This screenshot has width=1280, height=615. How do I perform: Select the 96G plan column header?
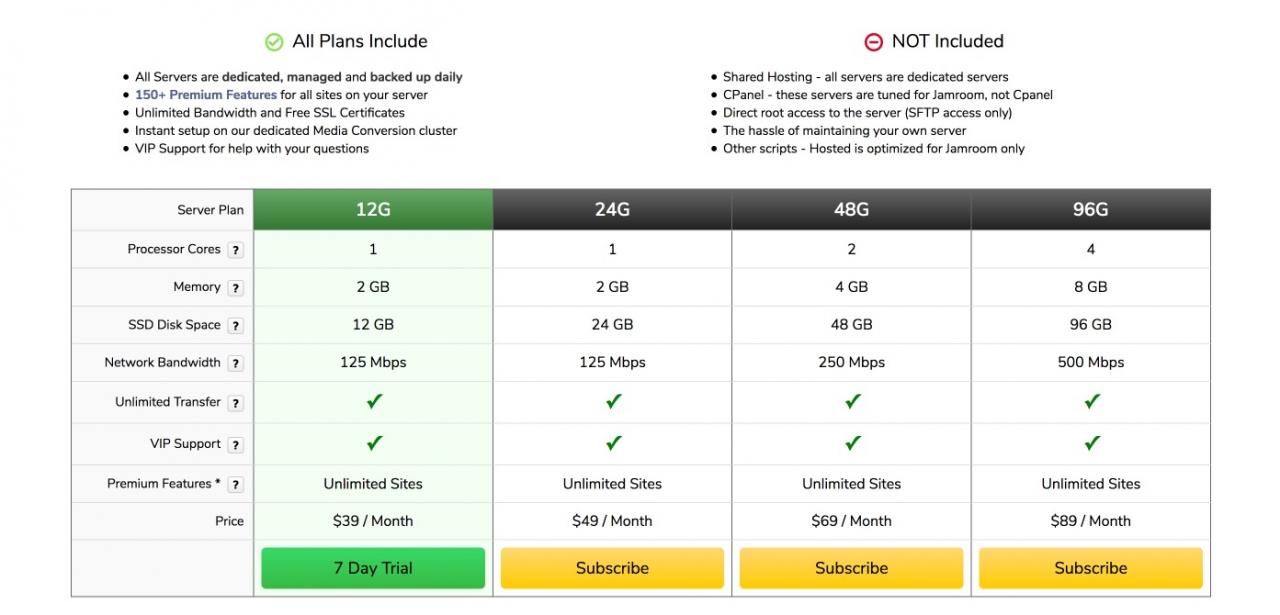tap(1090, 210)
